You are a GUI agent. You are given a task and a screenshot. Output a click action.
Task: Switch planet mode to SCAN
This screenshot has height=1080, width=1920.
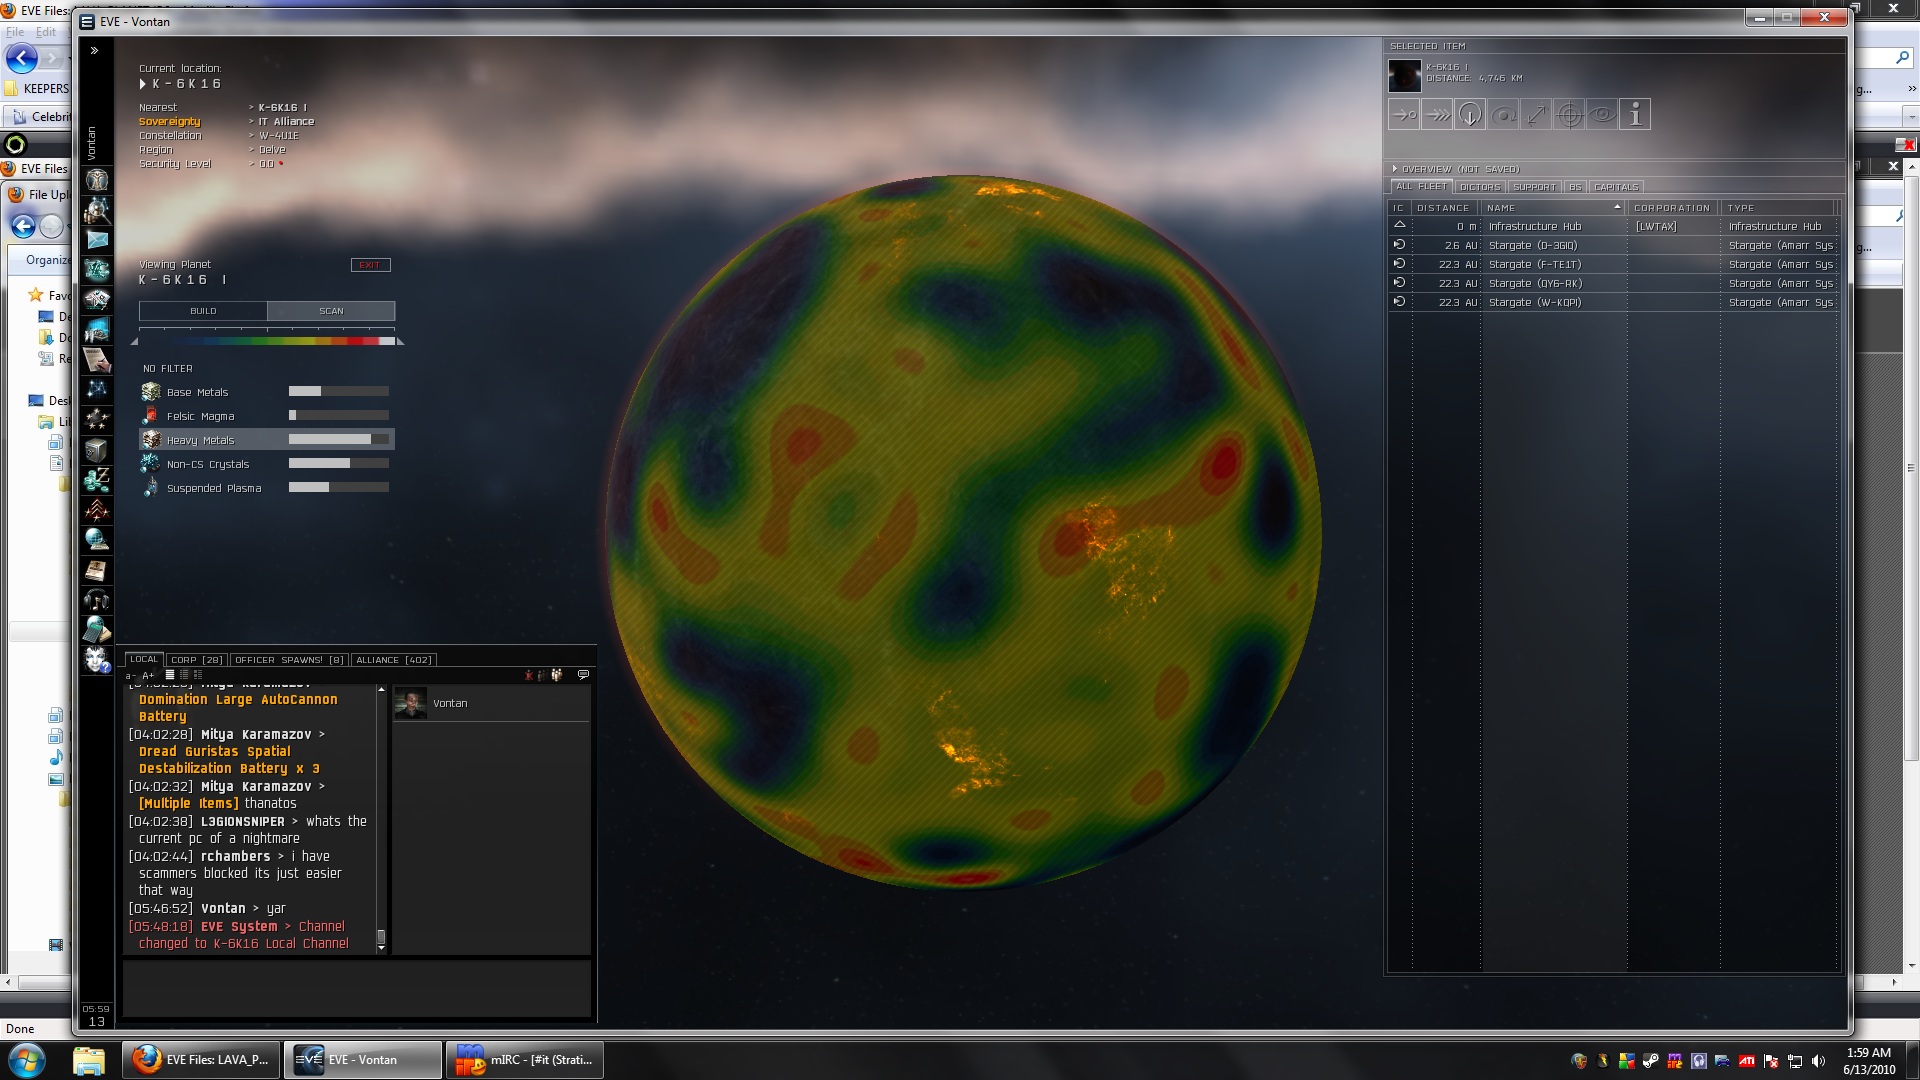[x=331, y=311]
